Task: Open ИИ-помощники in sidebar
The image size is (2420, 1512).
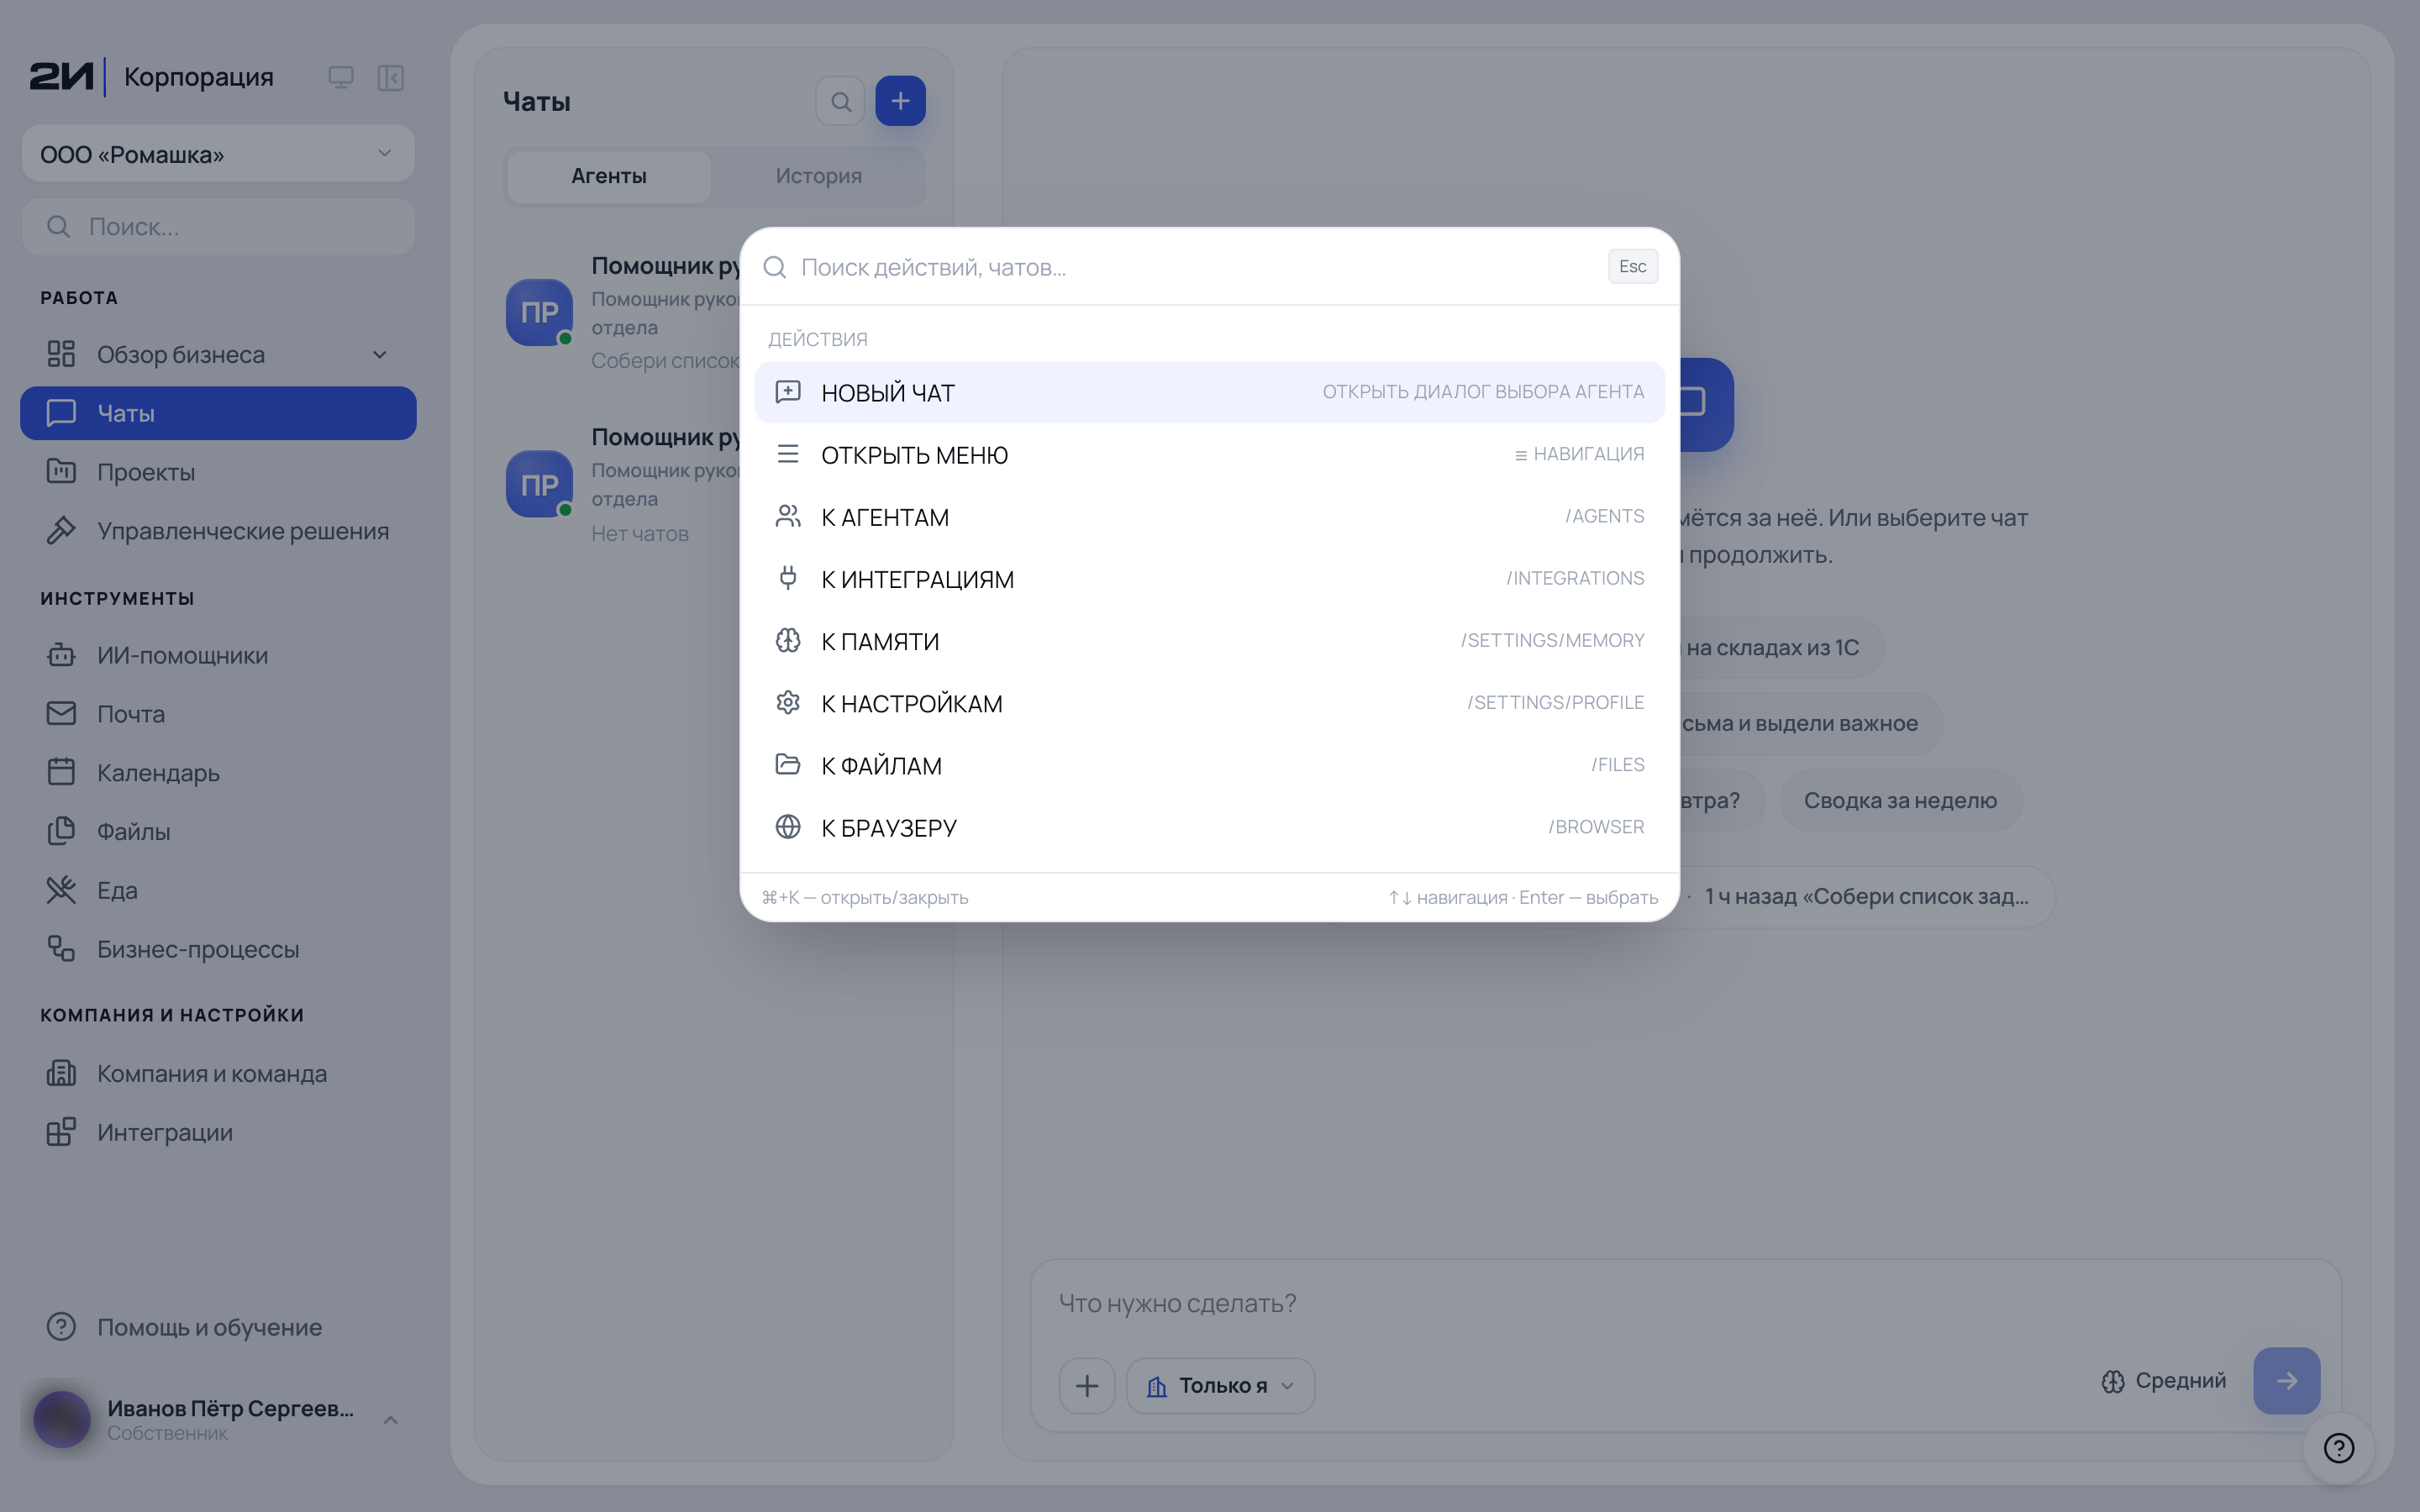Action: [218, 655]
